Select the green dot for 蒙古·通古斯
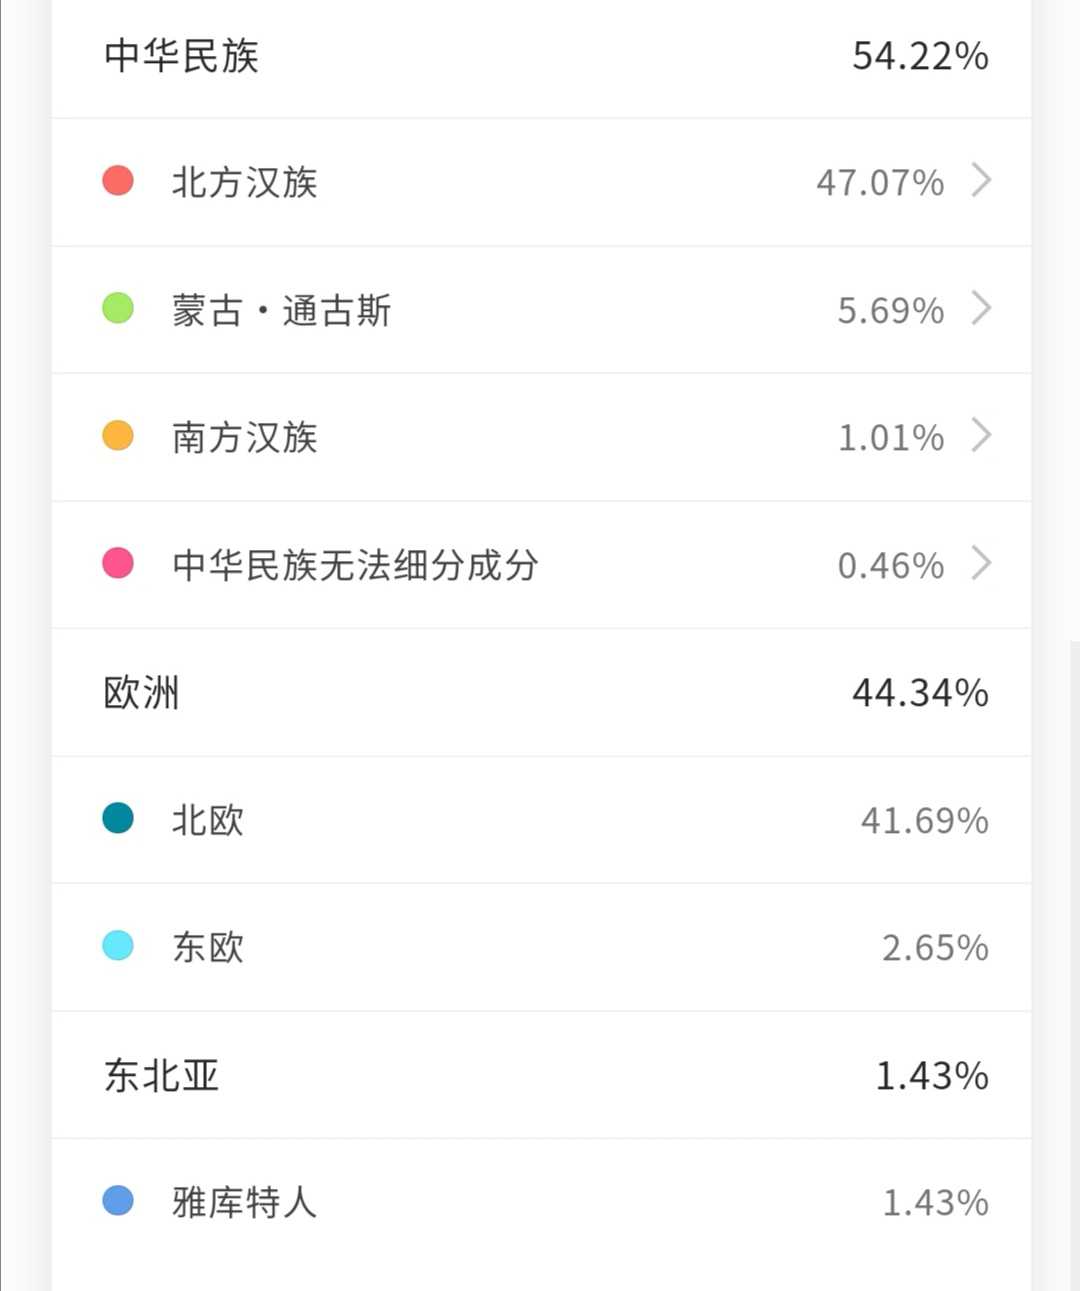1080x1291 pixels. [x=118, y=308]
